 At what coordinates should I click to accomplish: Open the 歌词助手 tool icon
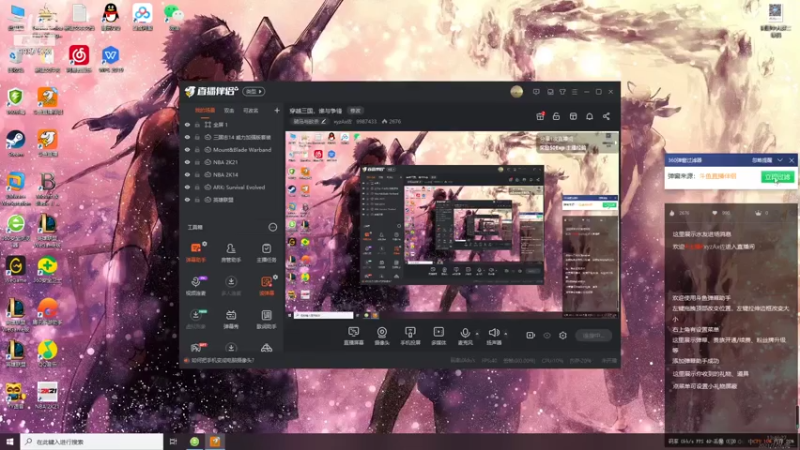[266, 319]
